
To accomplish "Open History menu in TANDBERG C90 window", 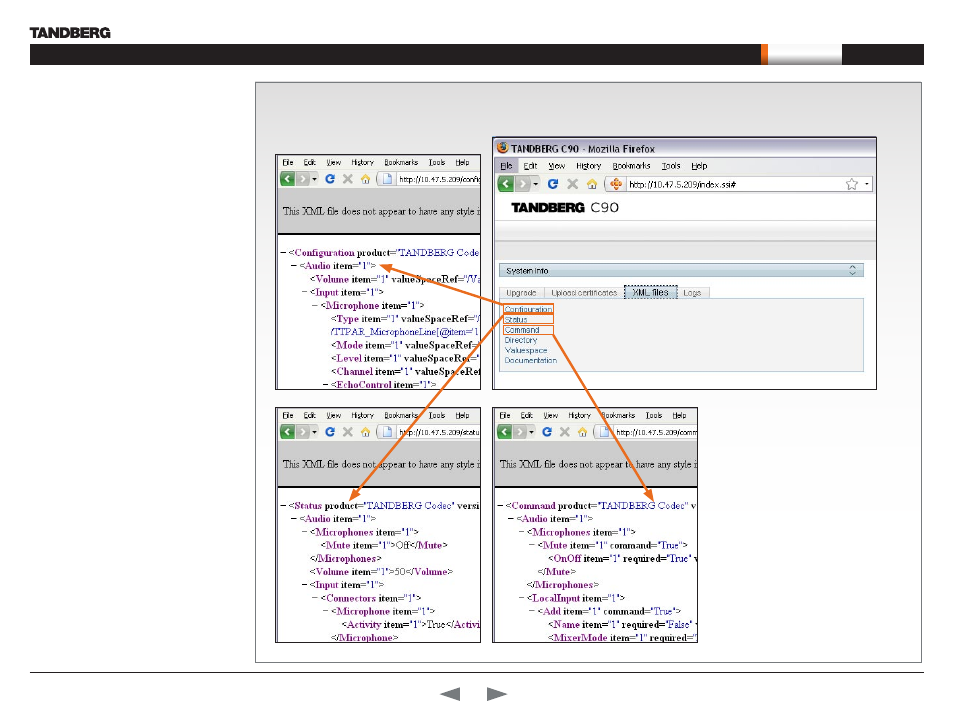I will click(x=588, y=166).
